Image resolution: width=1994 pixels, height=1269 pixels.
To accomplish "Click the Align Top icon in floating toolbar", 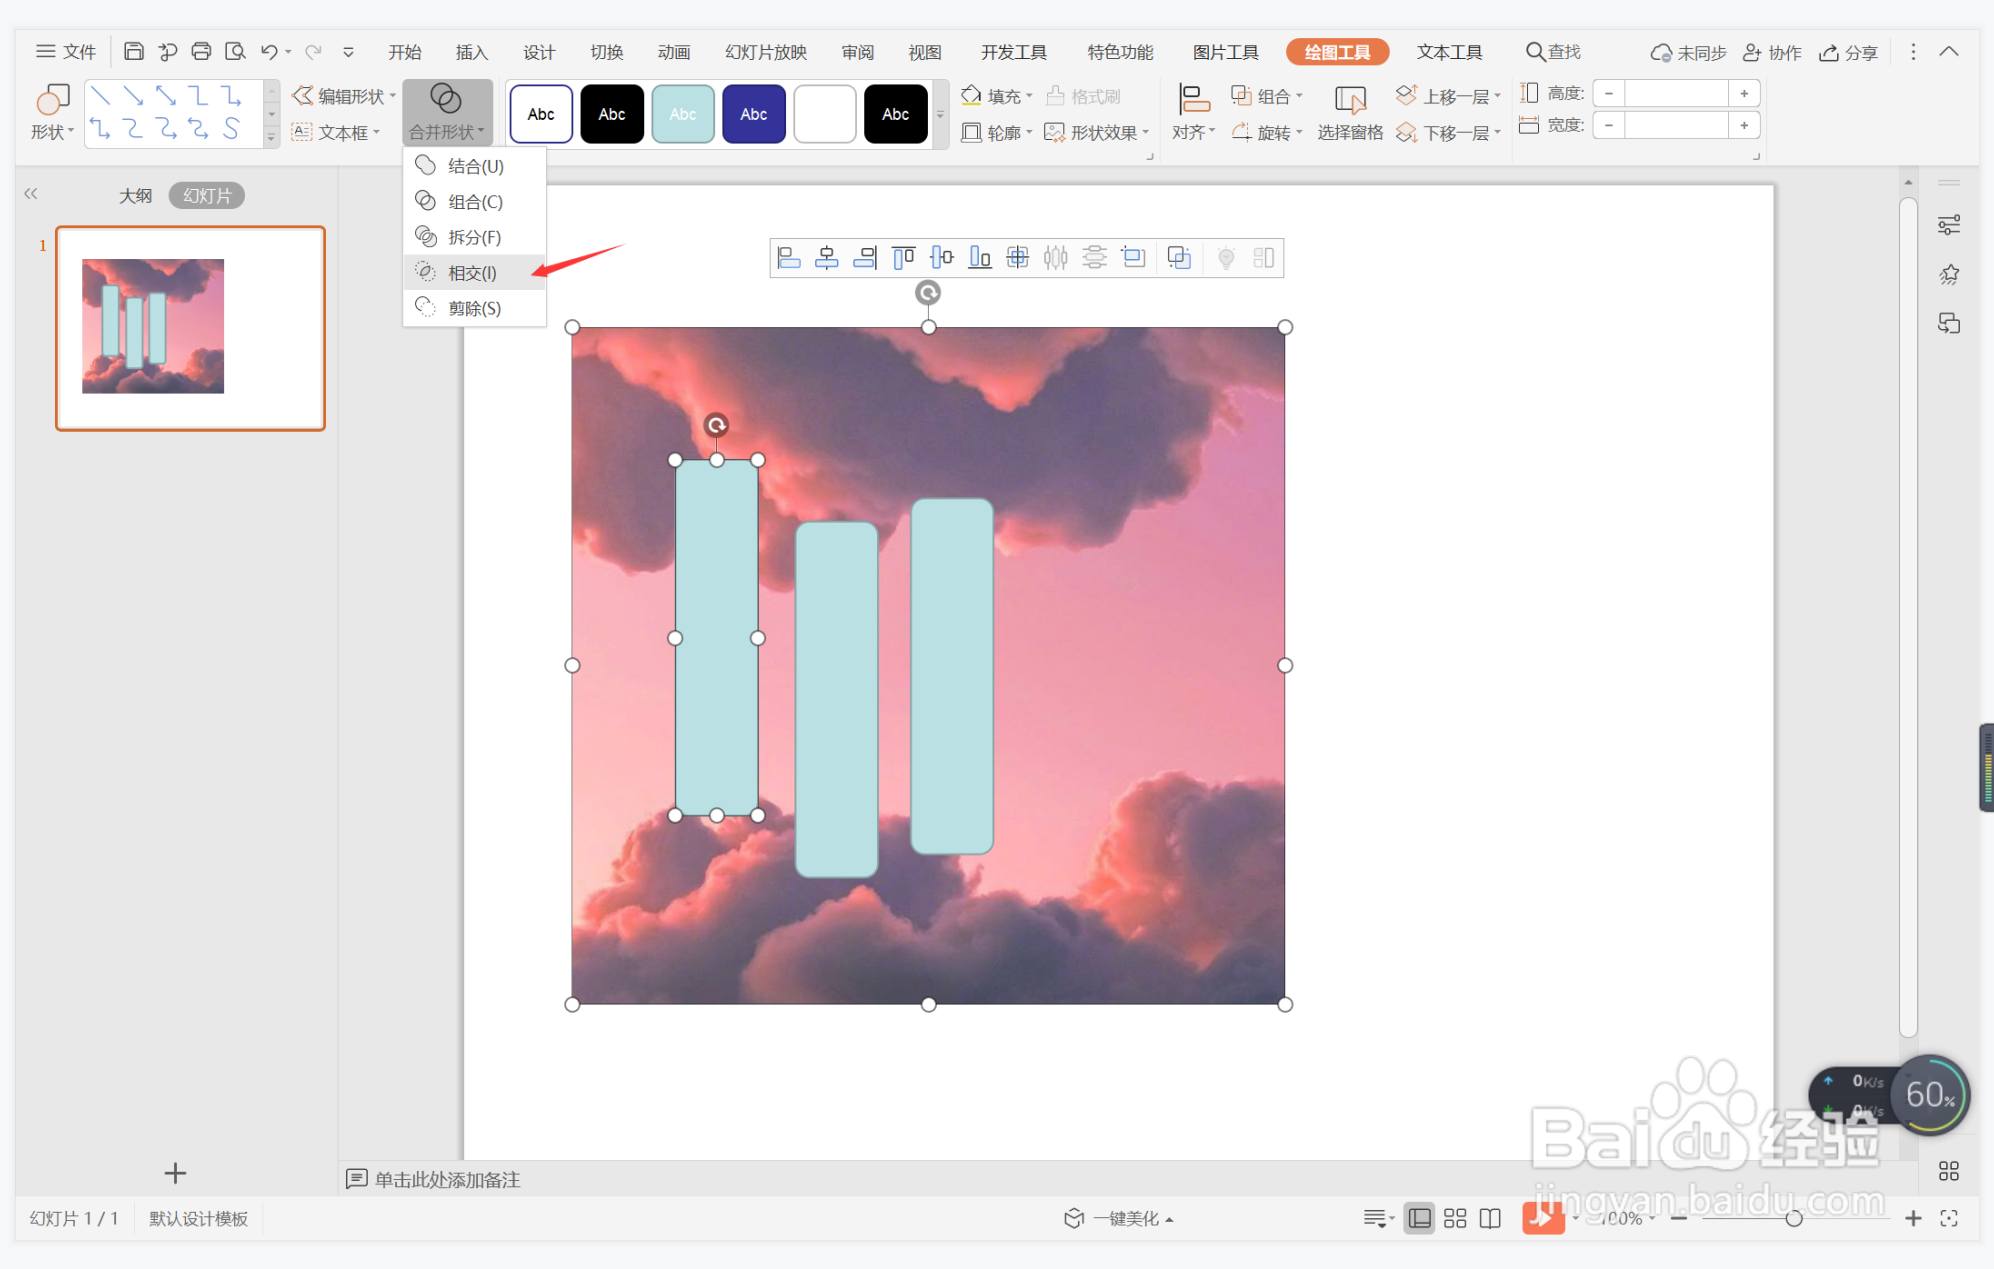I will coord(903,258).
